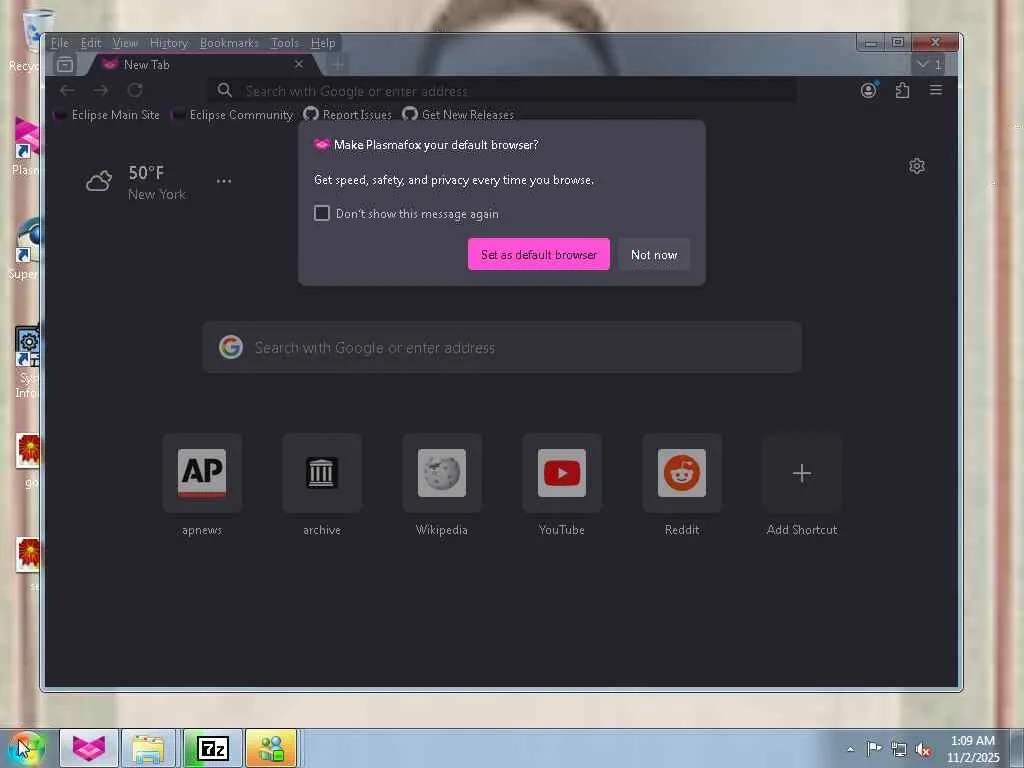
Task: Open the Help menu
Action: click(x=323, y=43)
